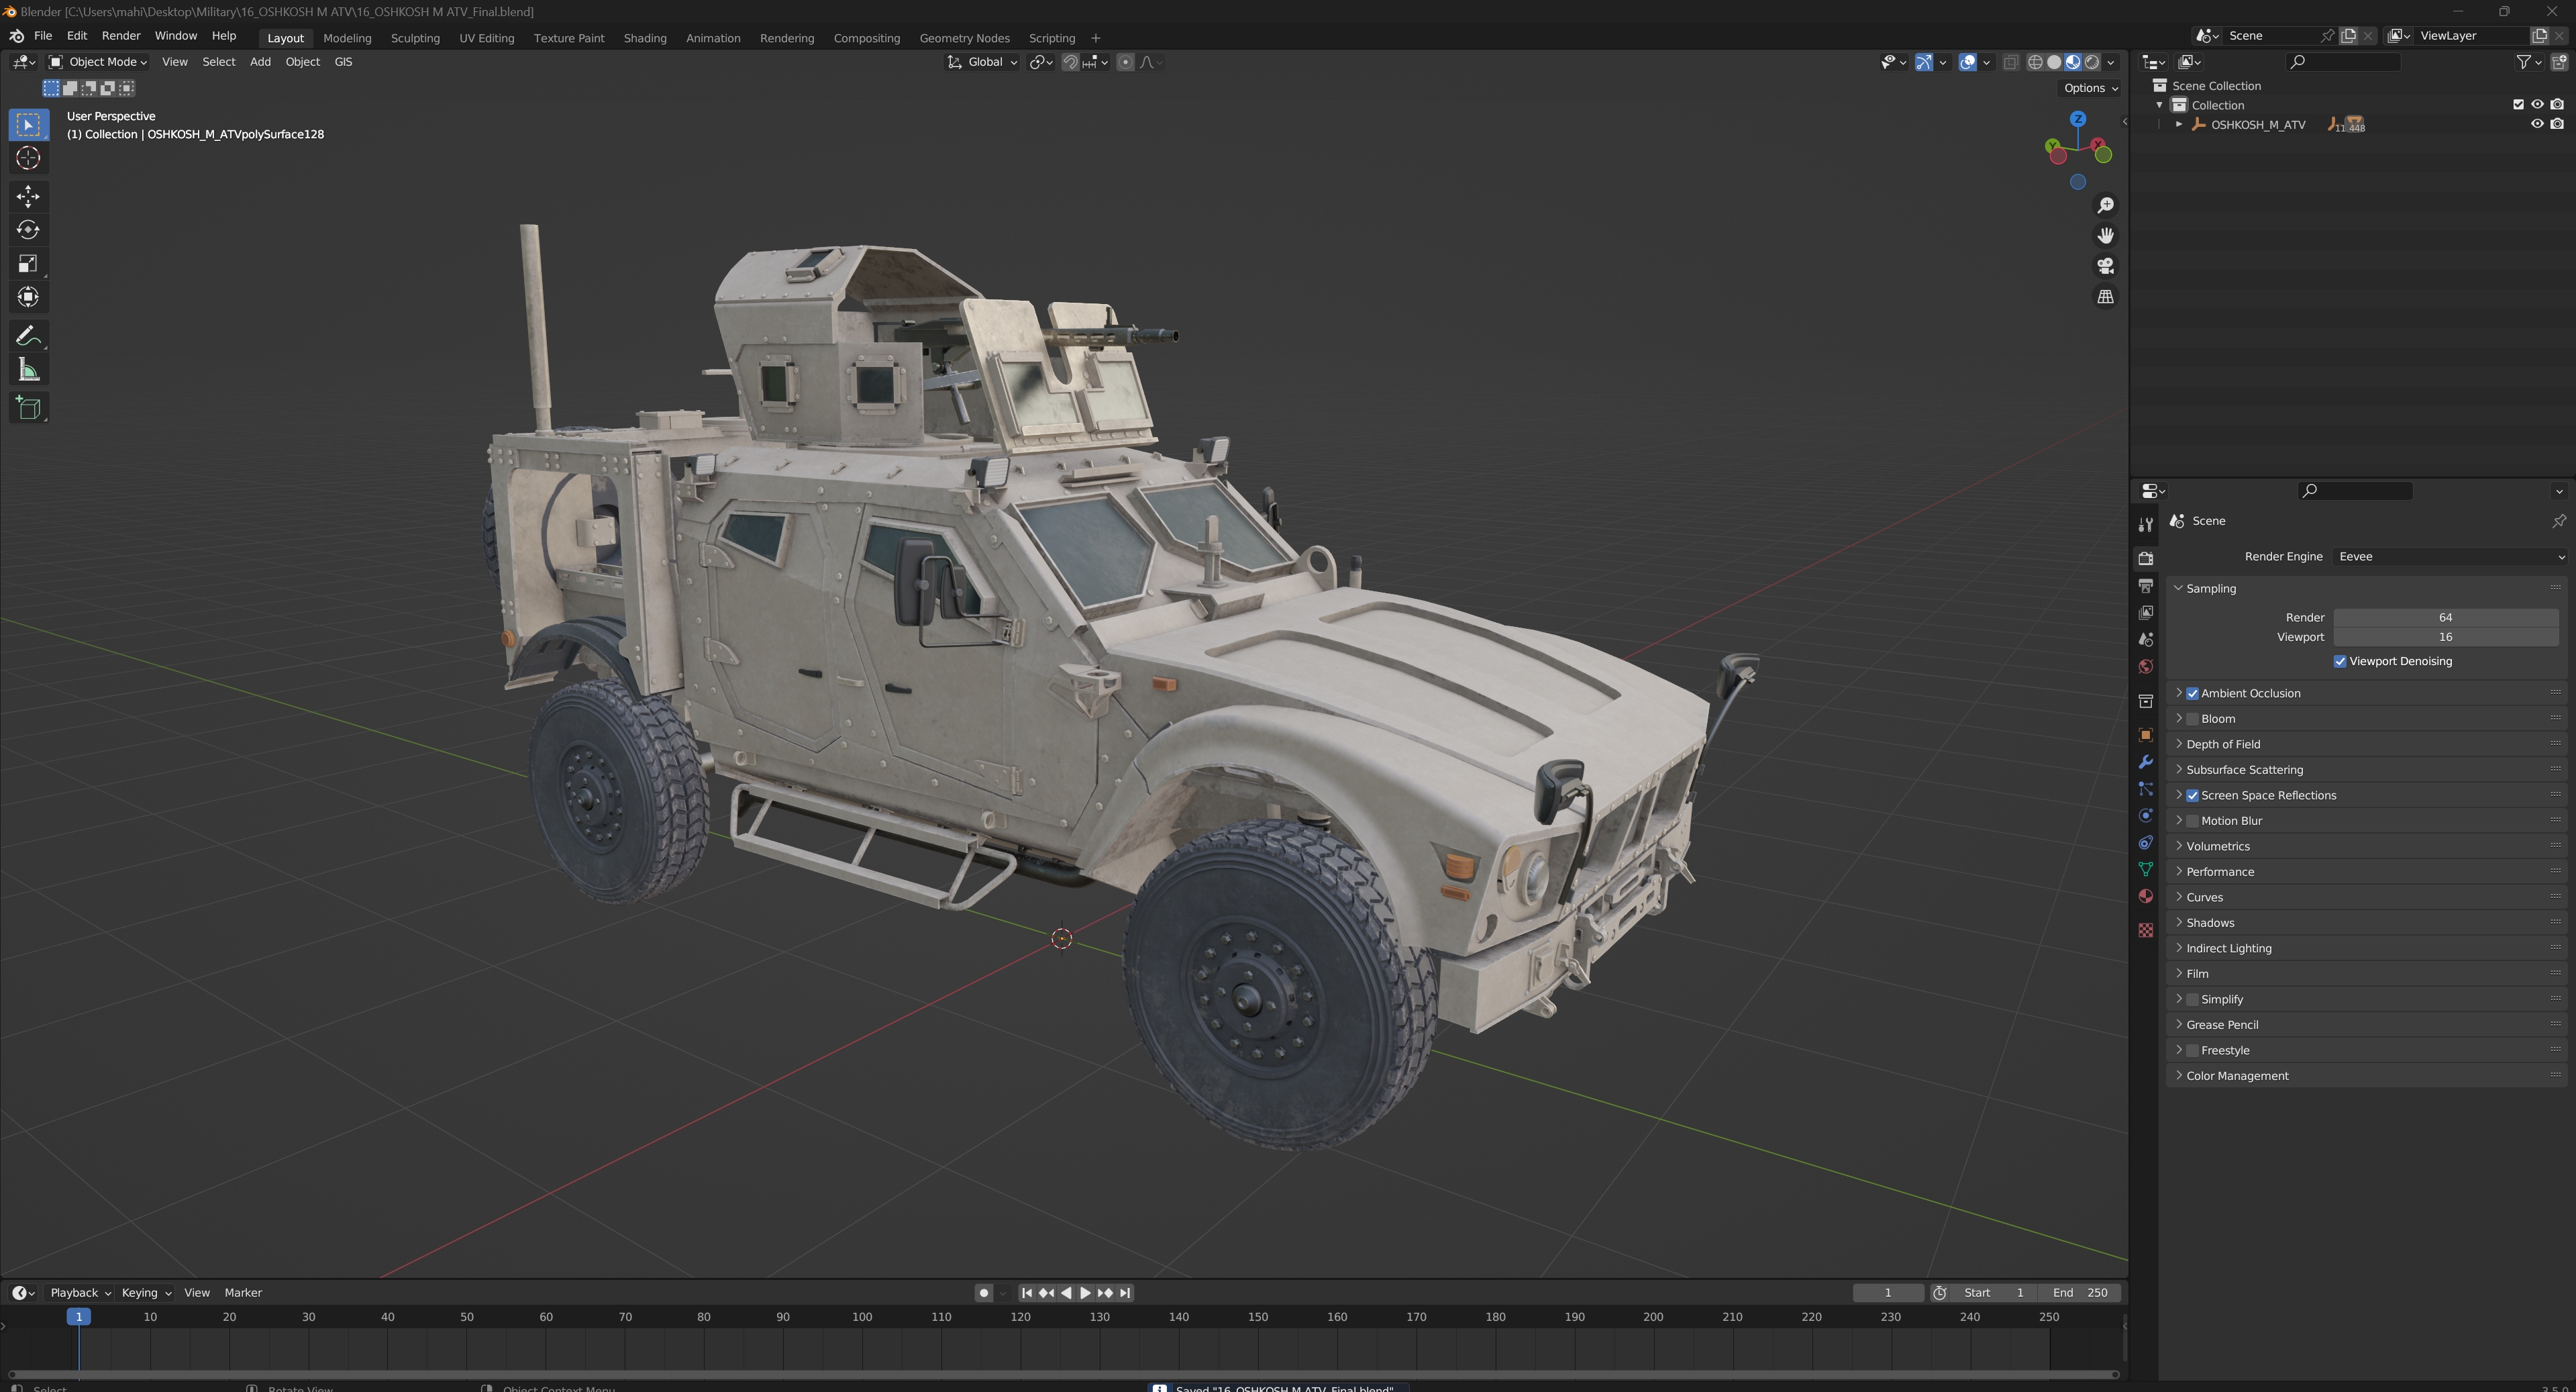Click the viewport Options button

(2090, 88)
